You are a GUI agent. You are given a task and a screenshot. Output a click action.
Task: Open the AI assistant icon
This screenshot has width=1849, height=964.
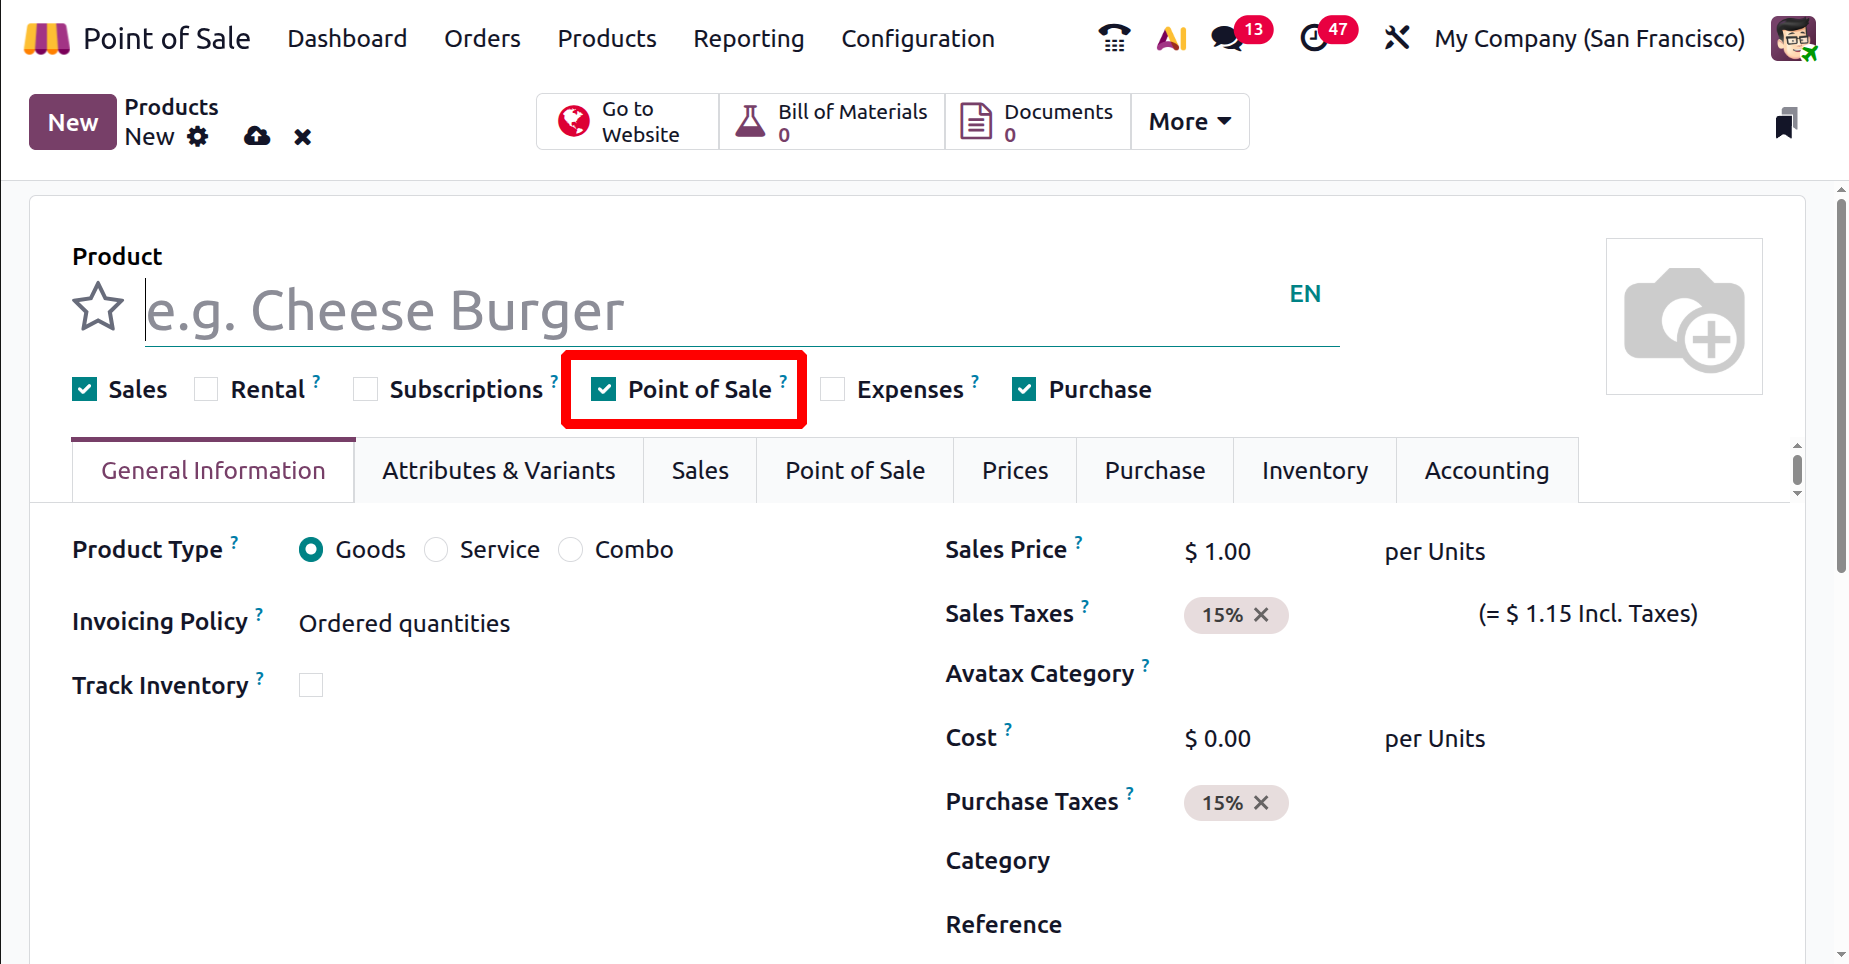pos(1171,38)
